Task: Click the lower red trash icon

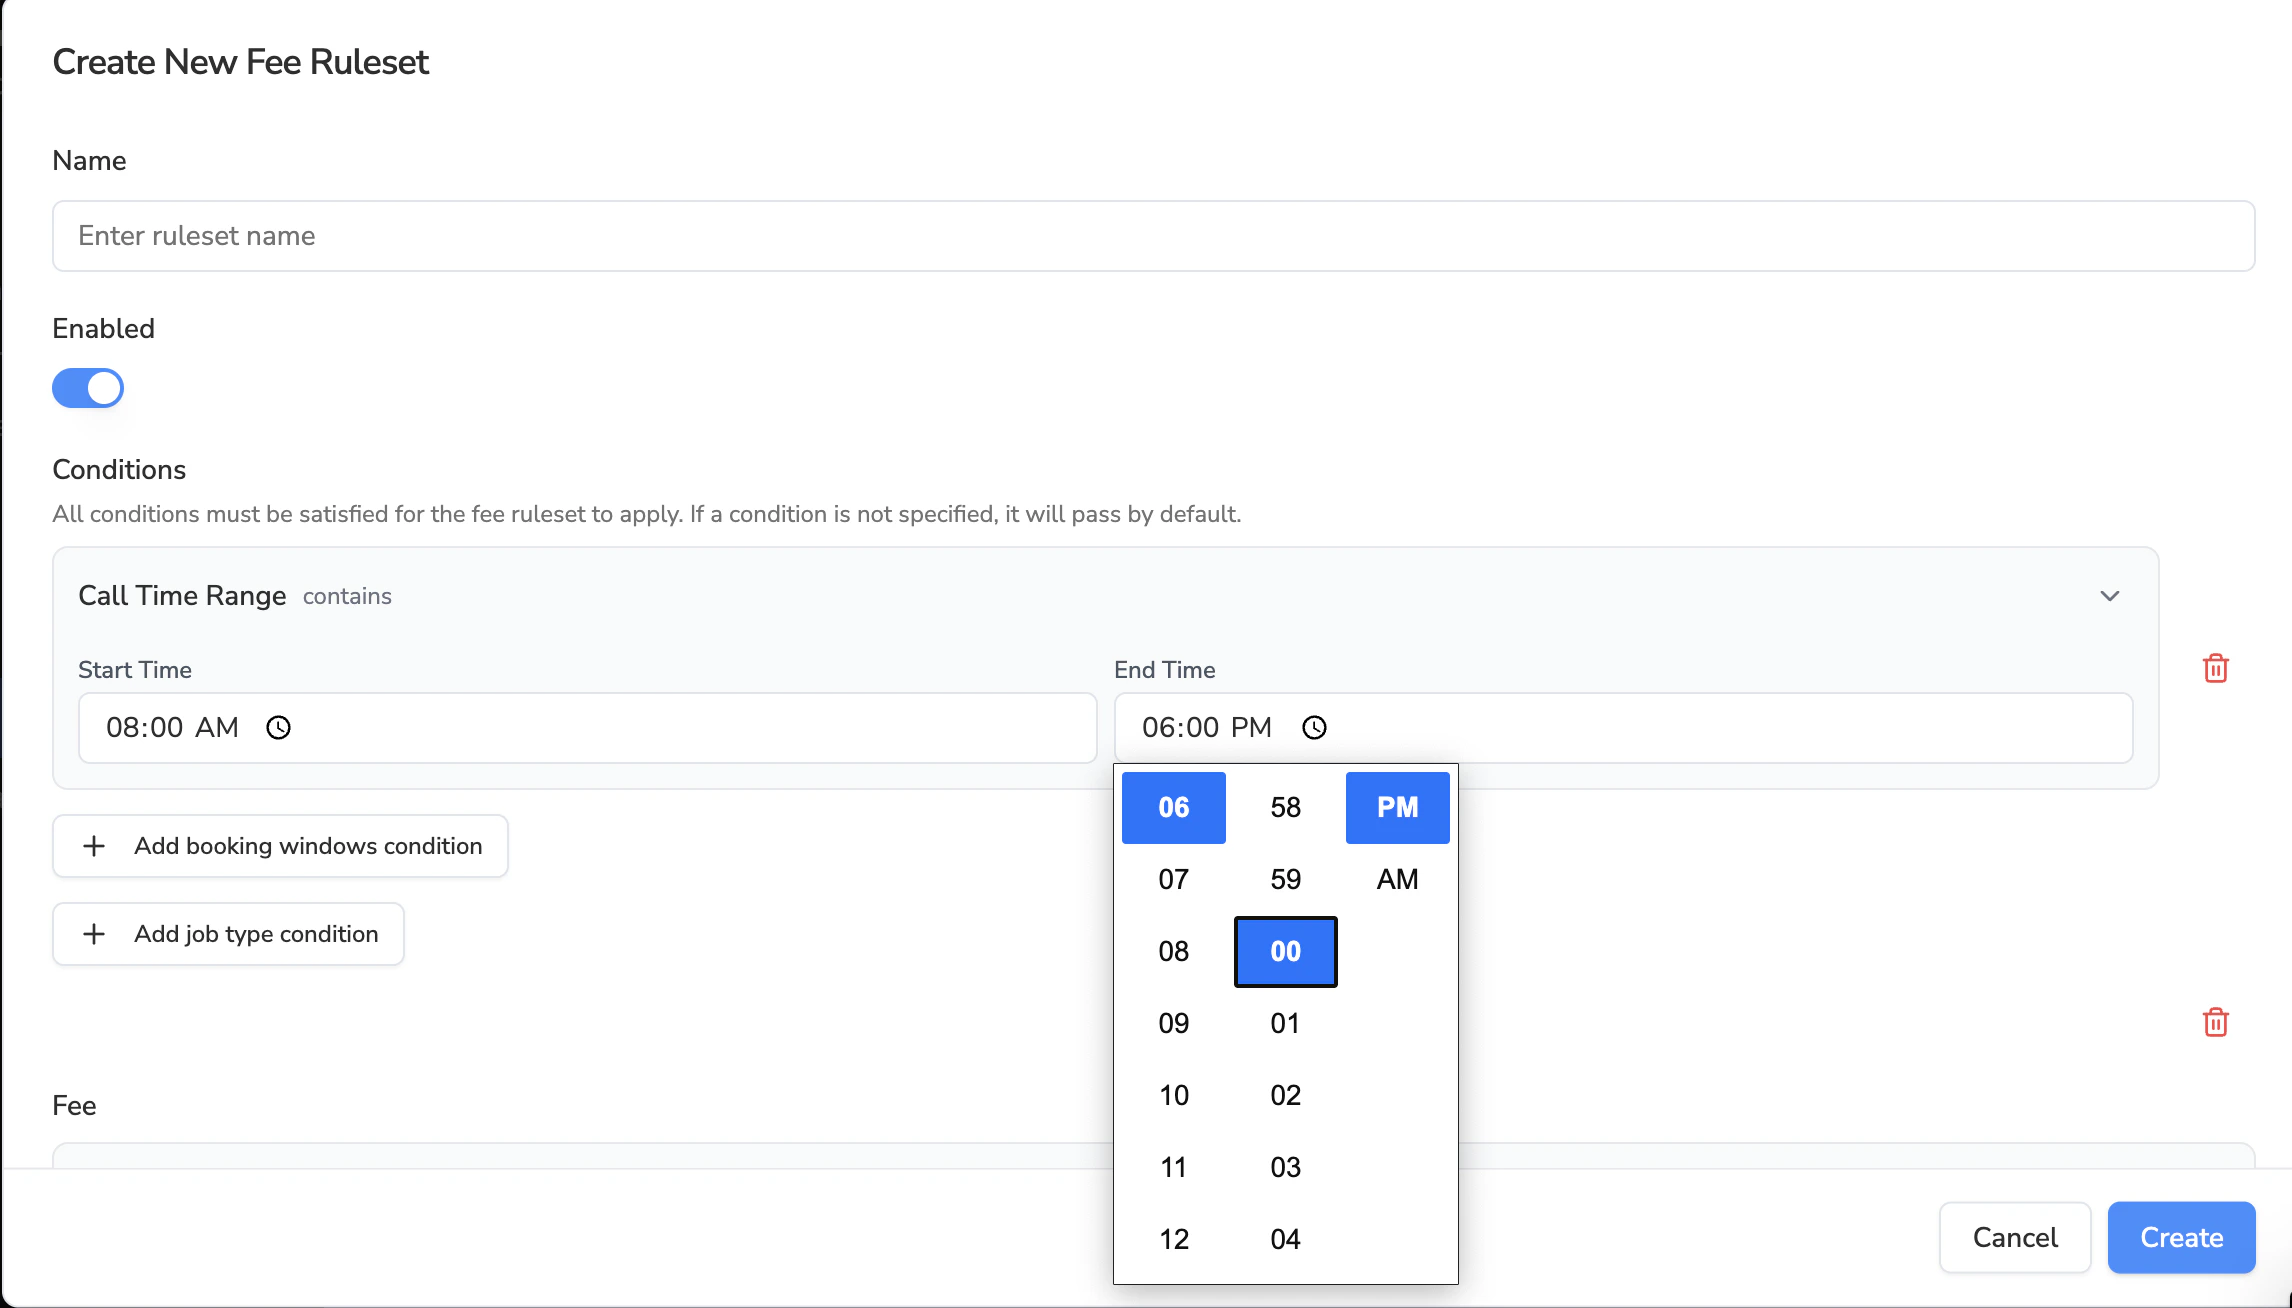Action: (2215, 1022)
